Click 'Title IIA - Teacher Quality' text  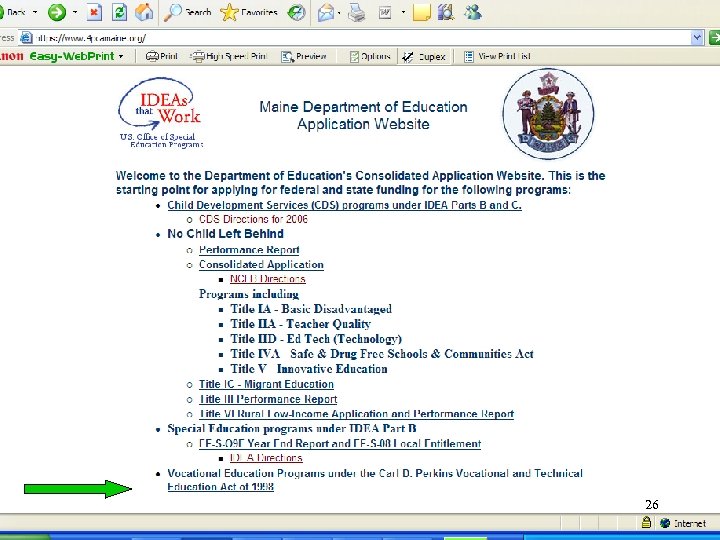click(x=300, y=324)
